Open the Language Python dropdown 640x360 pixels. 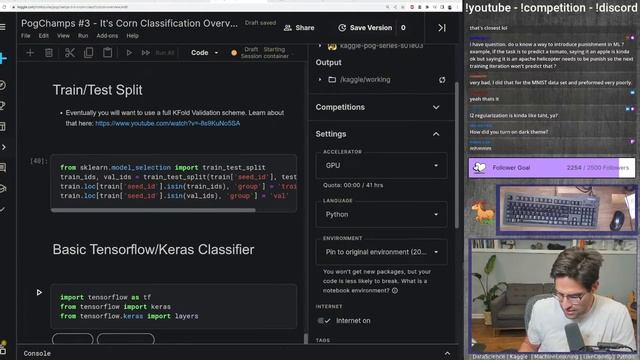pos(381,214)
